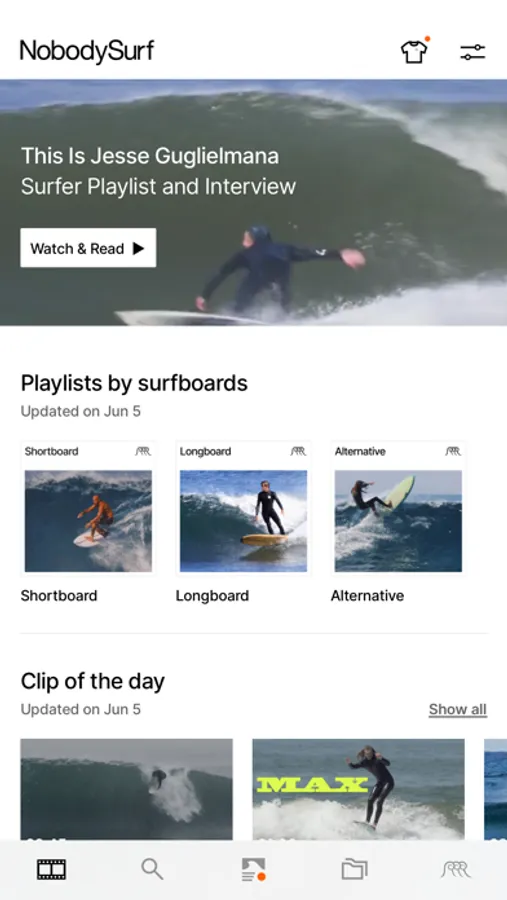Tap the film strip home tab
The image size is (507, 900).
point(52,870)
